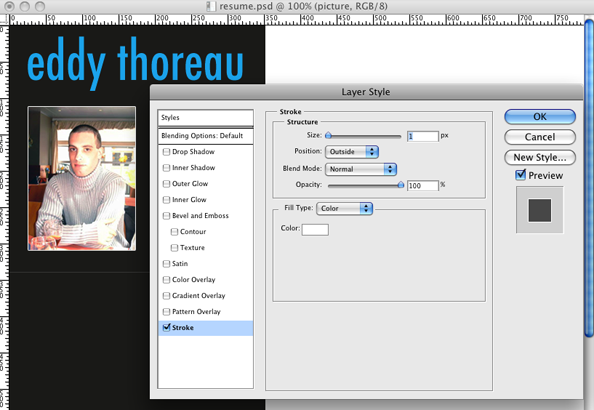594x410 pixels.
Task: Click the Opacity slider handle
Action: coord(400,185)
